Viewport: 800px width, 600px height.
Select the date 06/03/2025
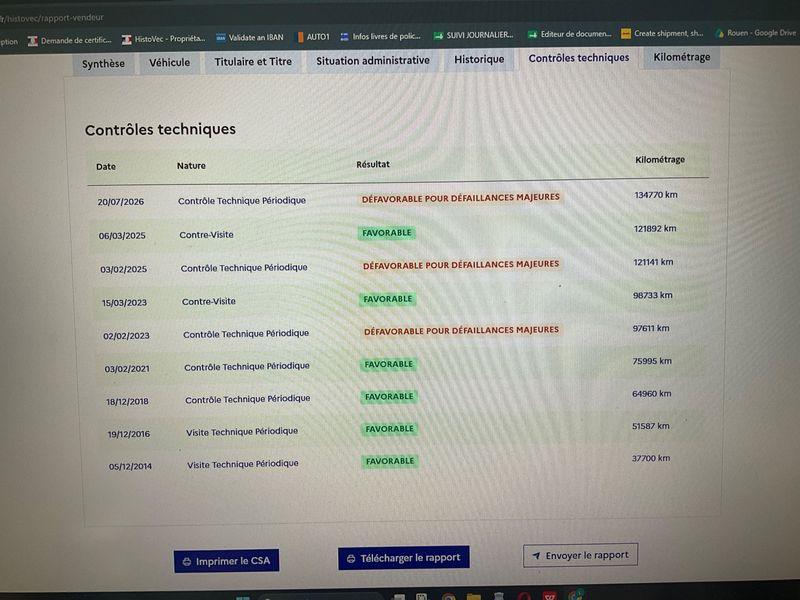(122, 236)
